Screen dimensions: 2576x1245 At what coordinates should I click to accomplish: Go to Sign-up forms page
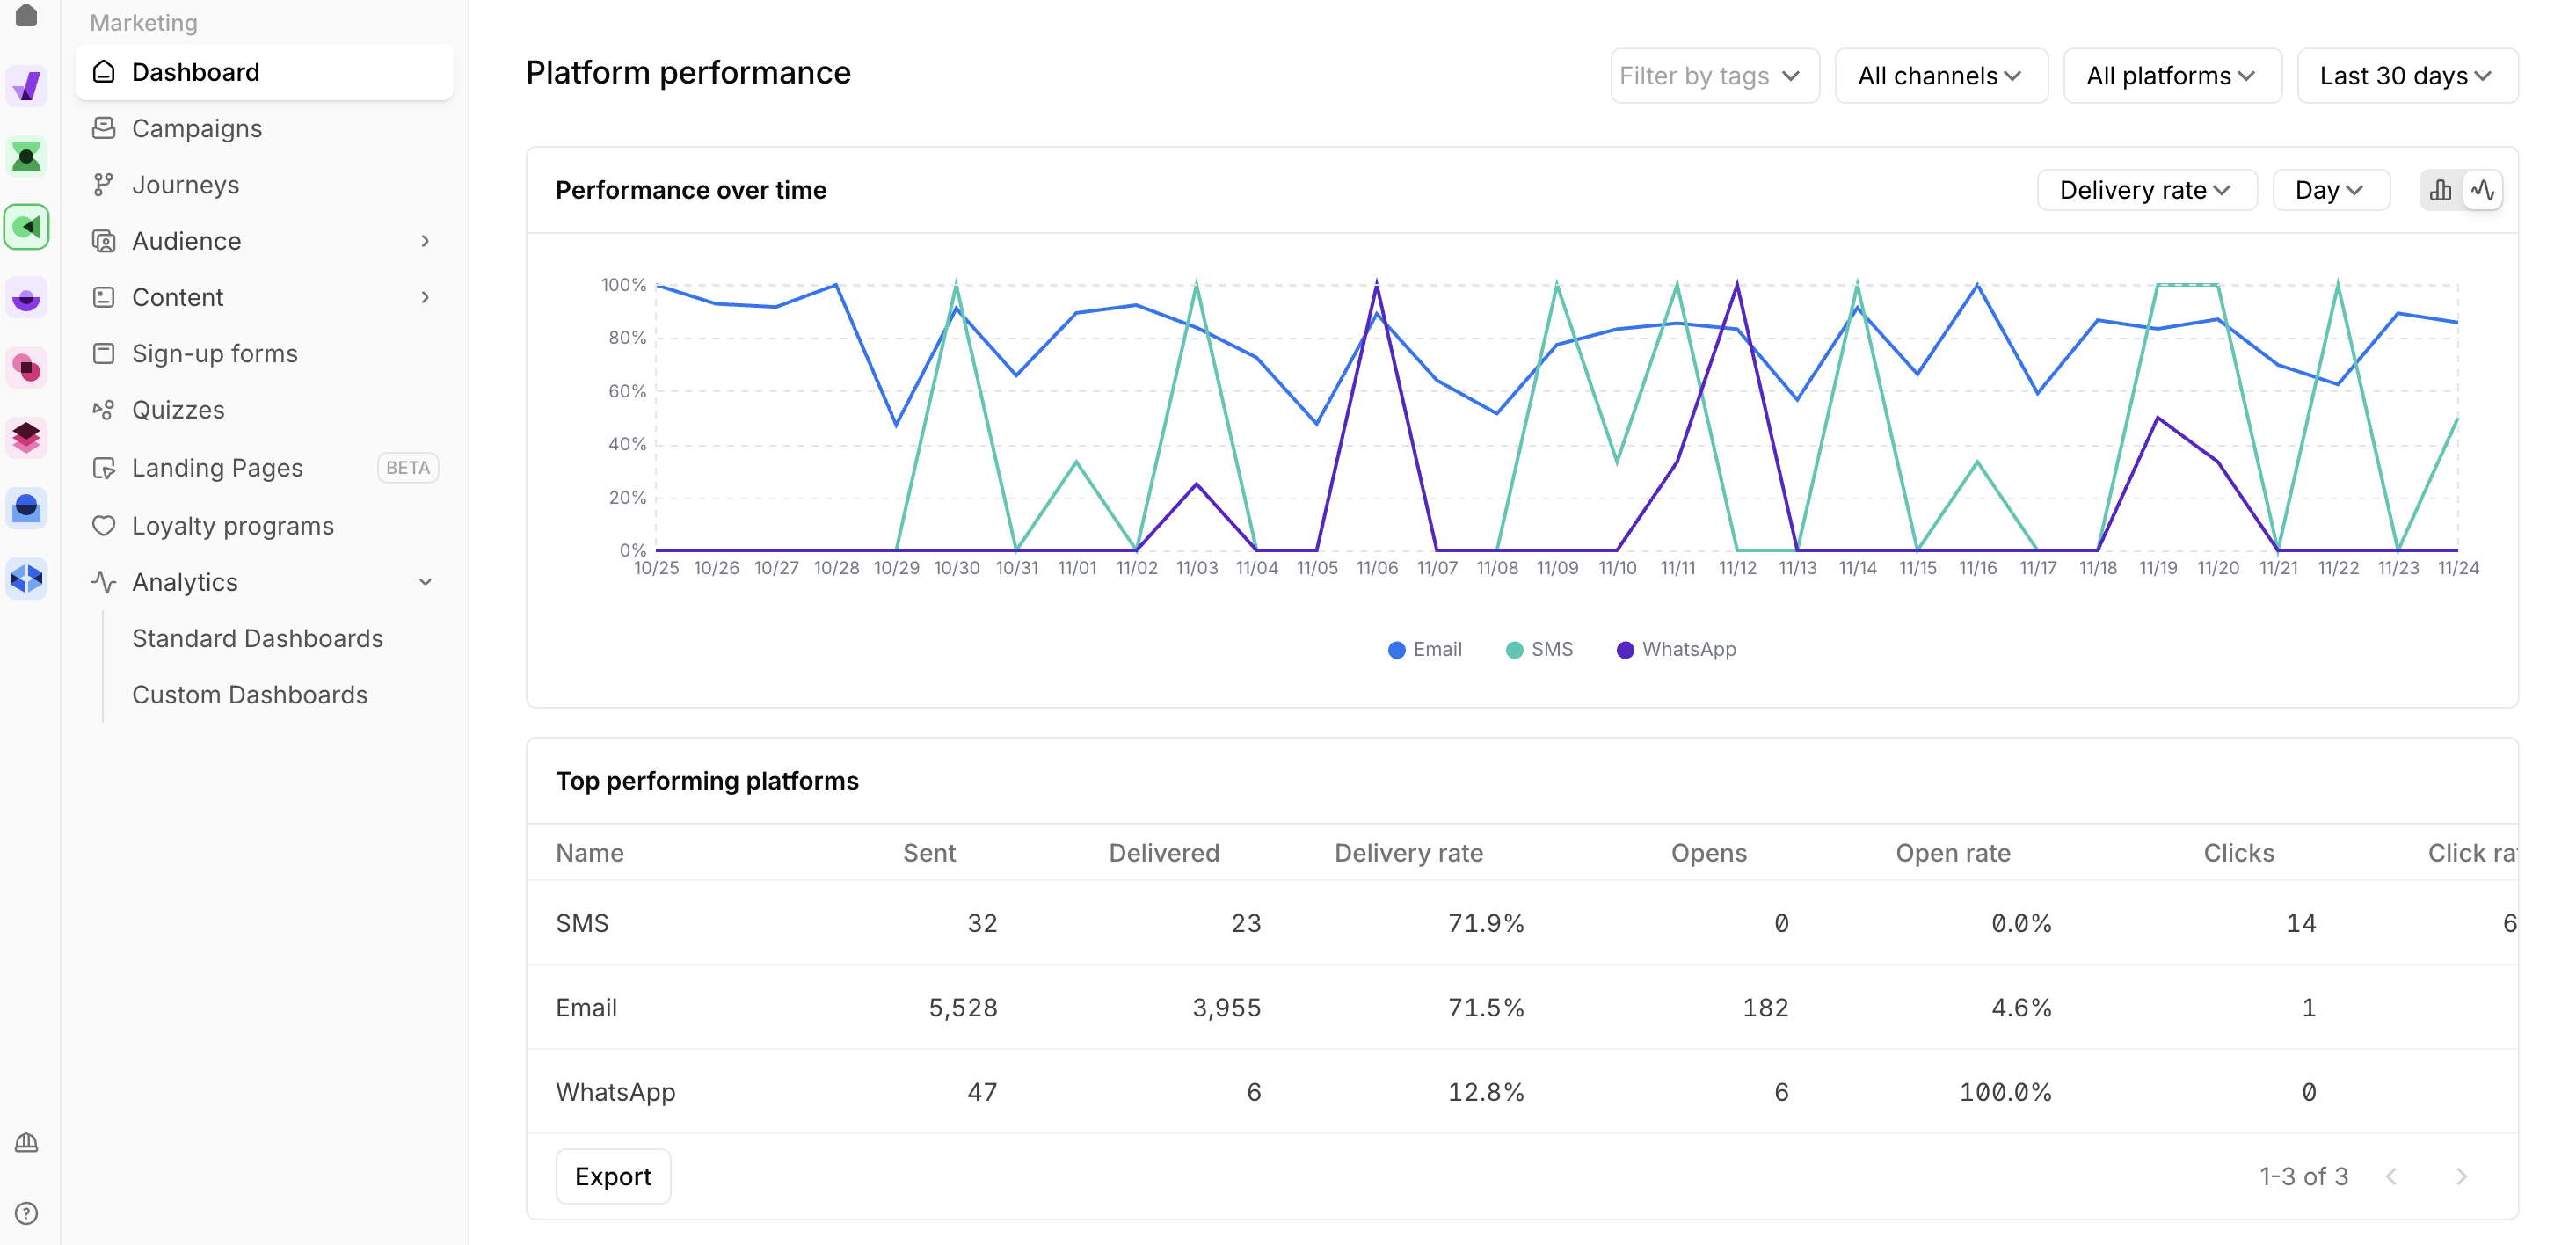coord(214,354)
